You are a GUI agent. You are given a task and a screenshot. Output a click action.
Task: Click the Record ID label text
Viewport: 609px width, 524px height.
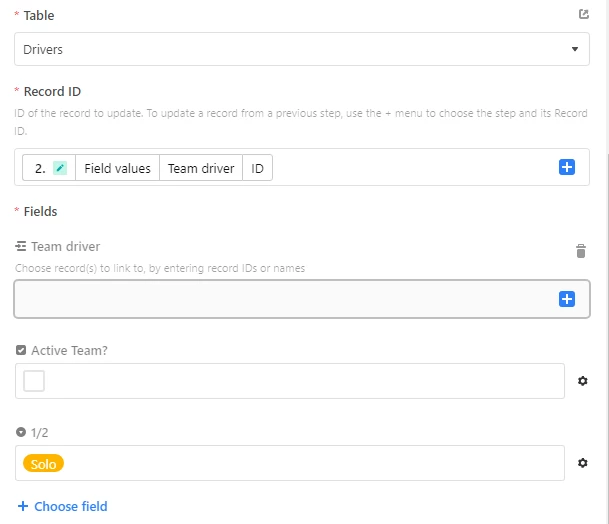[52, 91]
